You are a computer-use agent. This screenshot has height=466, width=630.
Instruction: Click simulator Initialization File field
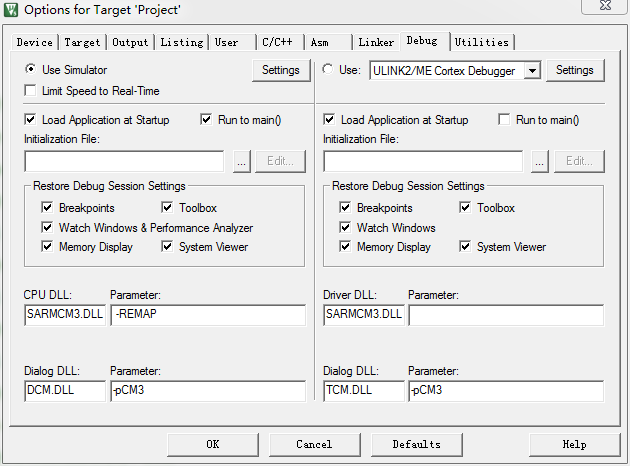124,161
